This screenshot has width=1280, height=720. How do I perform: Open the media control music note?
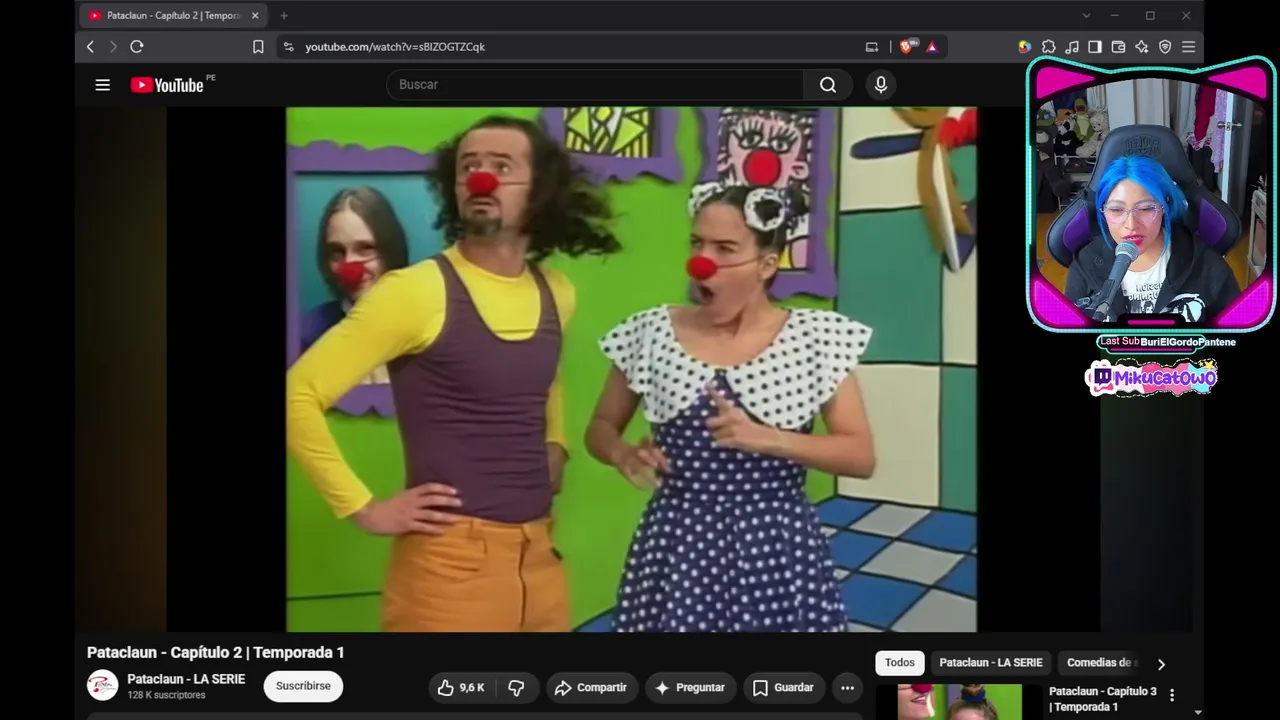pyautogui.click(x=1072, y=47)
